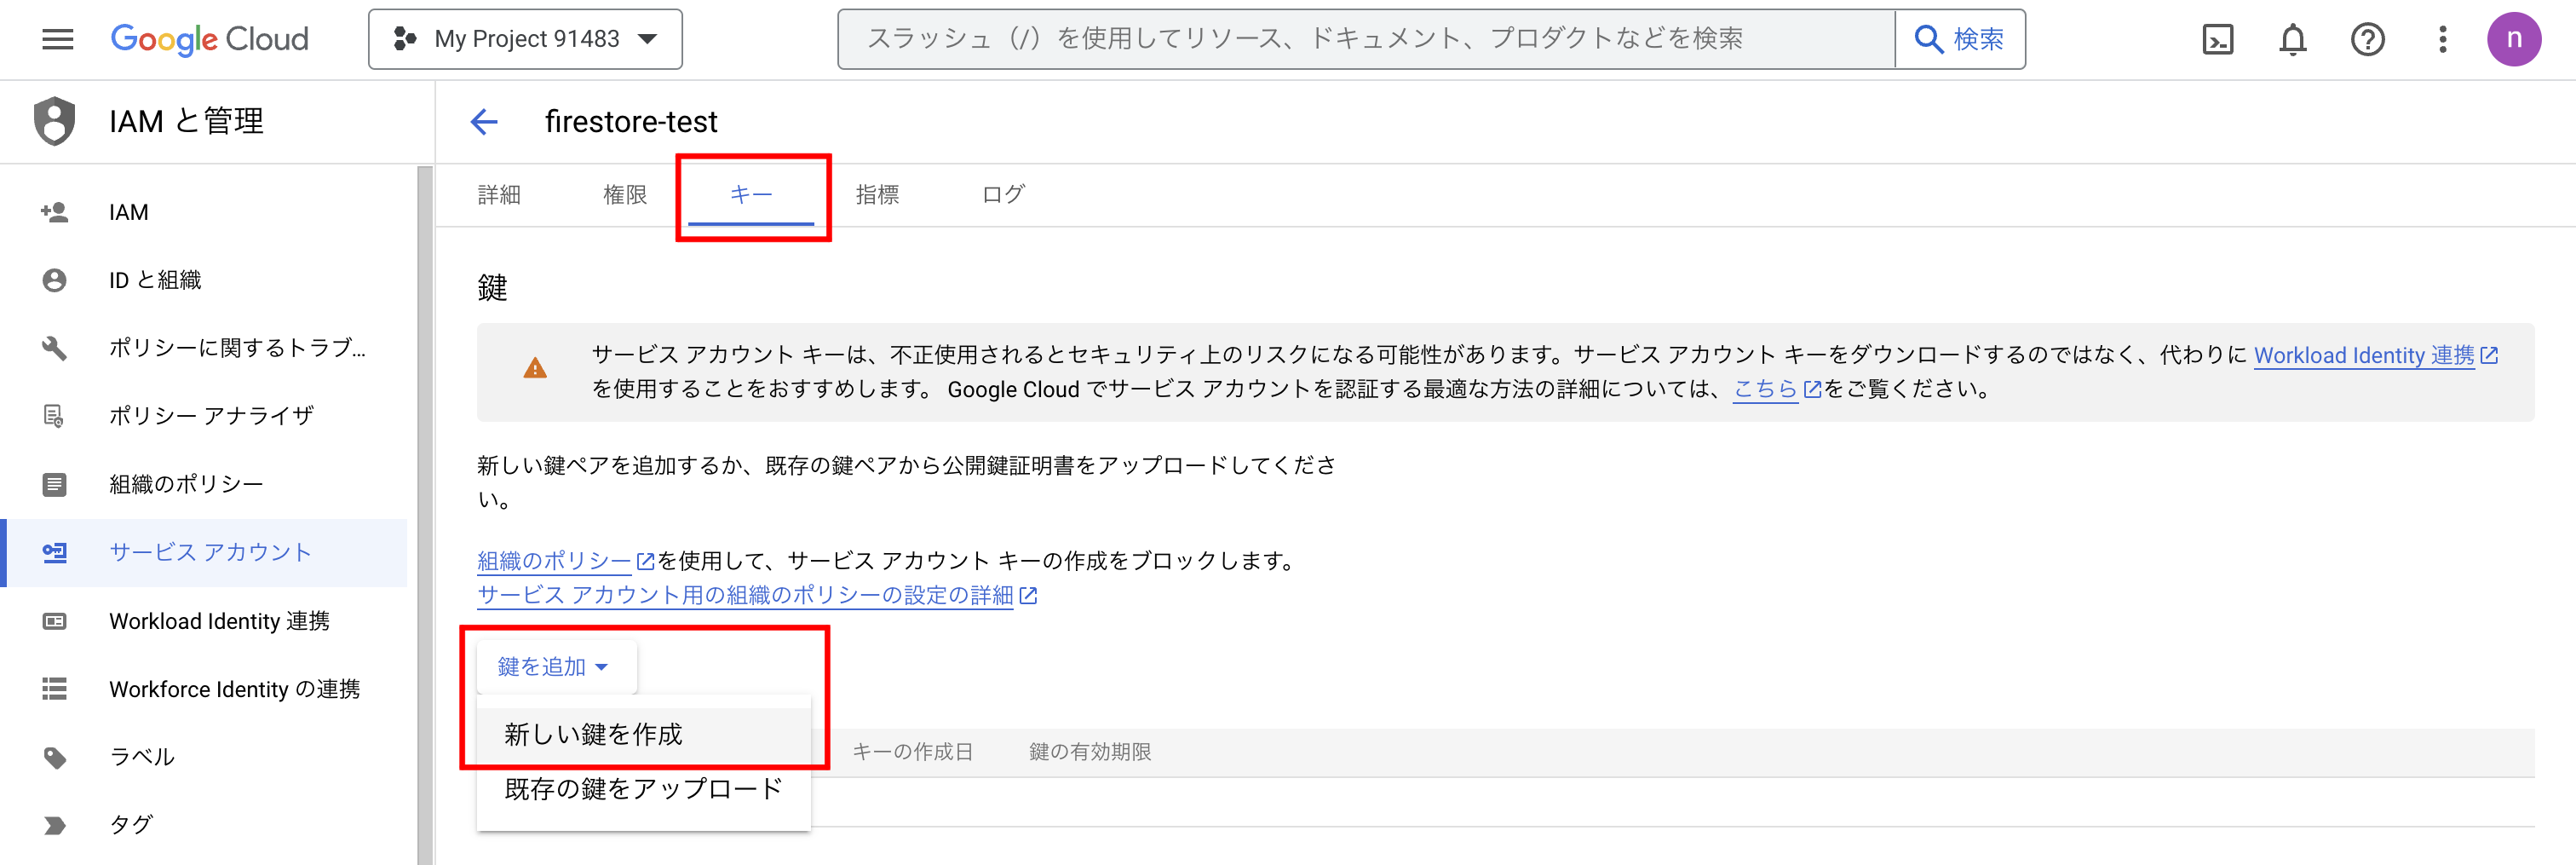Screen dimensions: 2576x865
Task: Switch to the ログ tab
Action: click(x=1004, y=195)
